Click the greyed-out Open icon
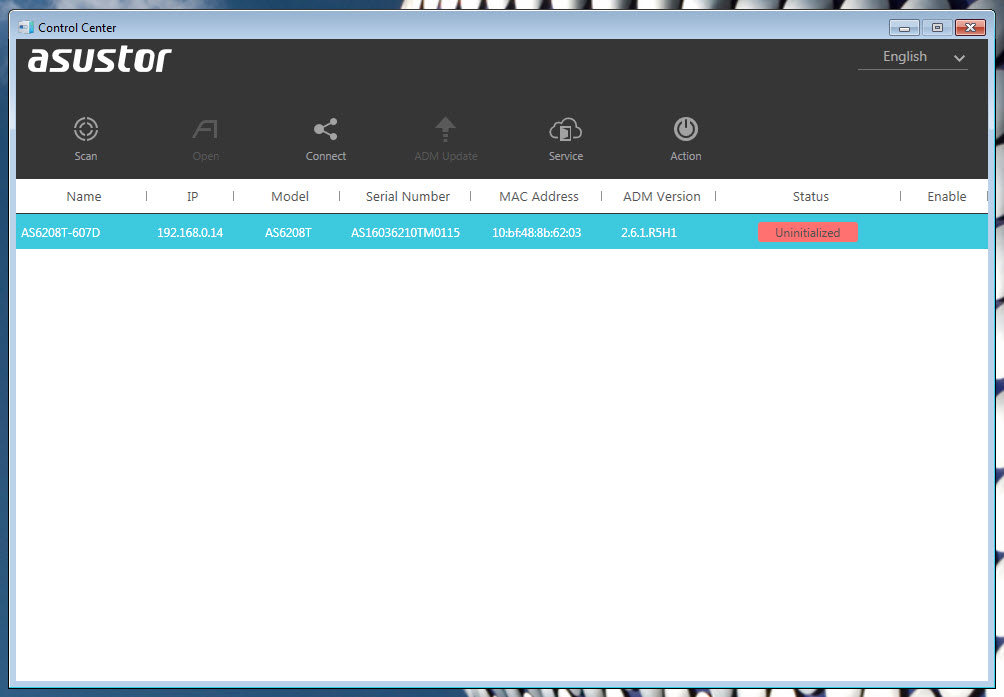 pyautogui.click(x=206, y=129)
